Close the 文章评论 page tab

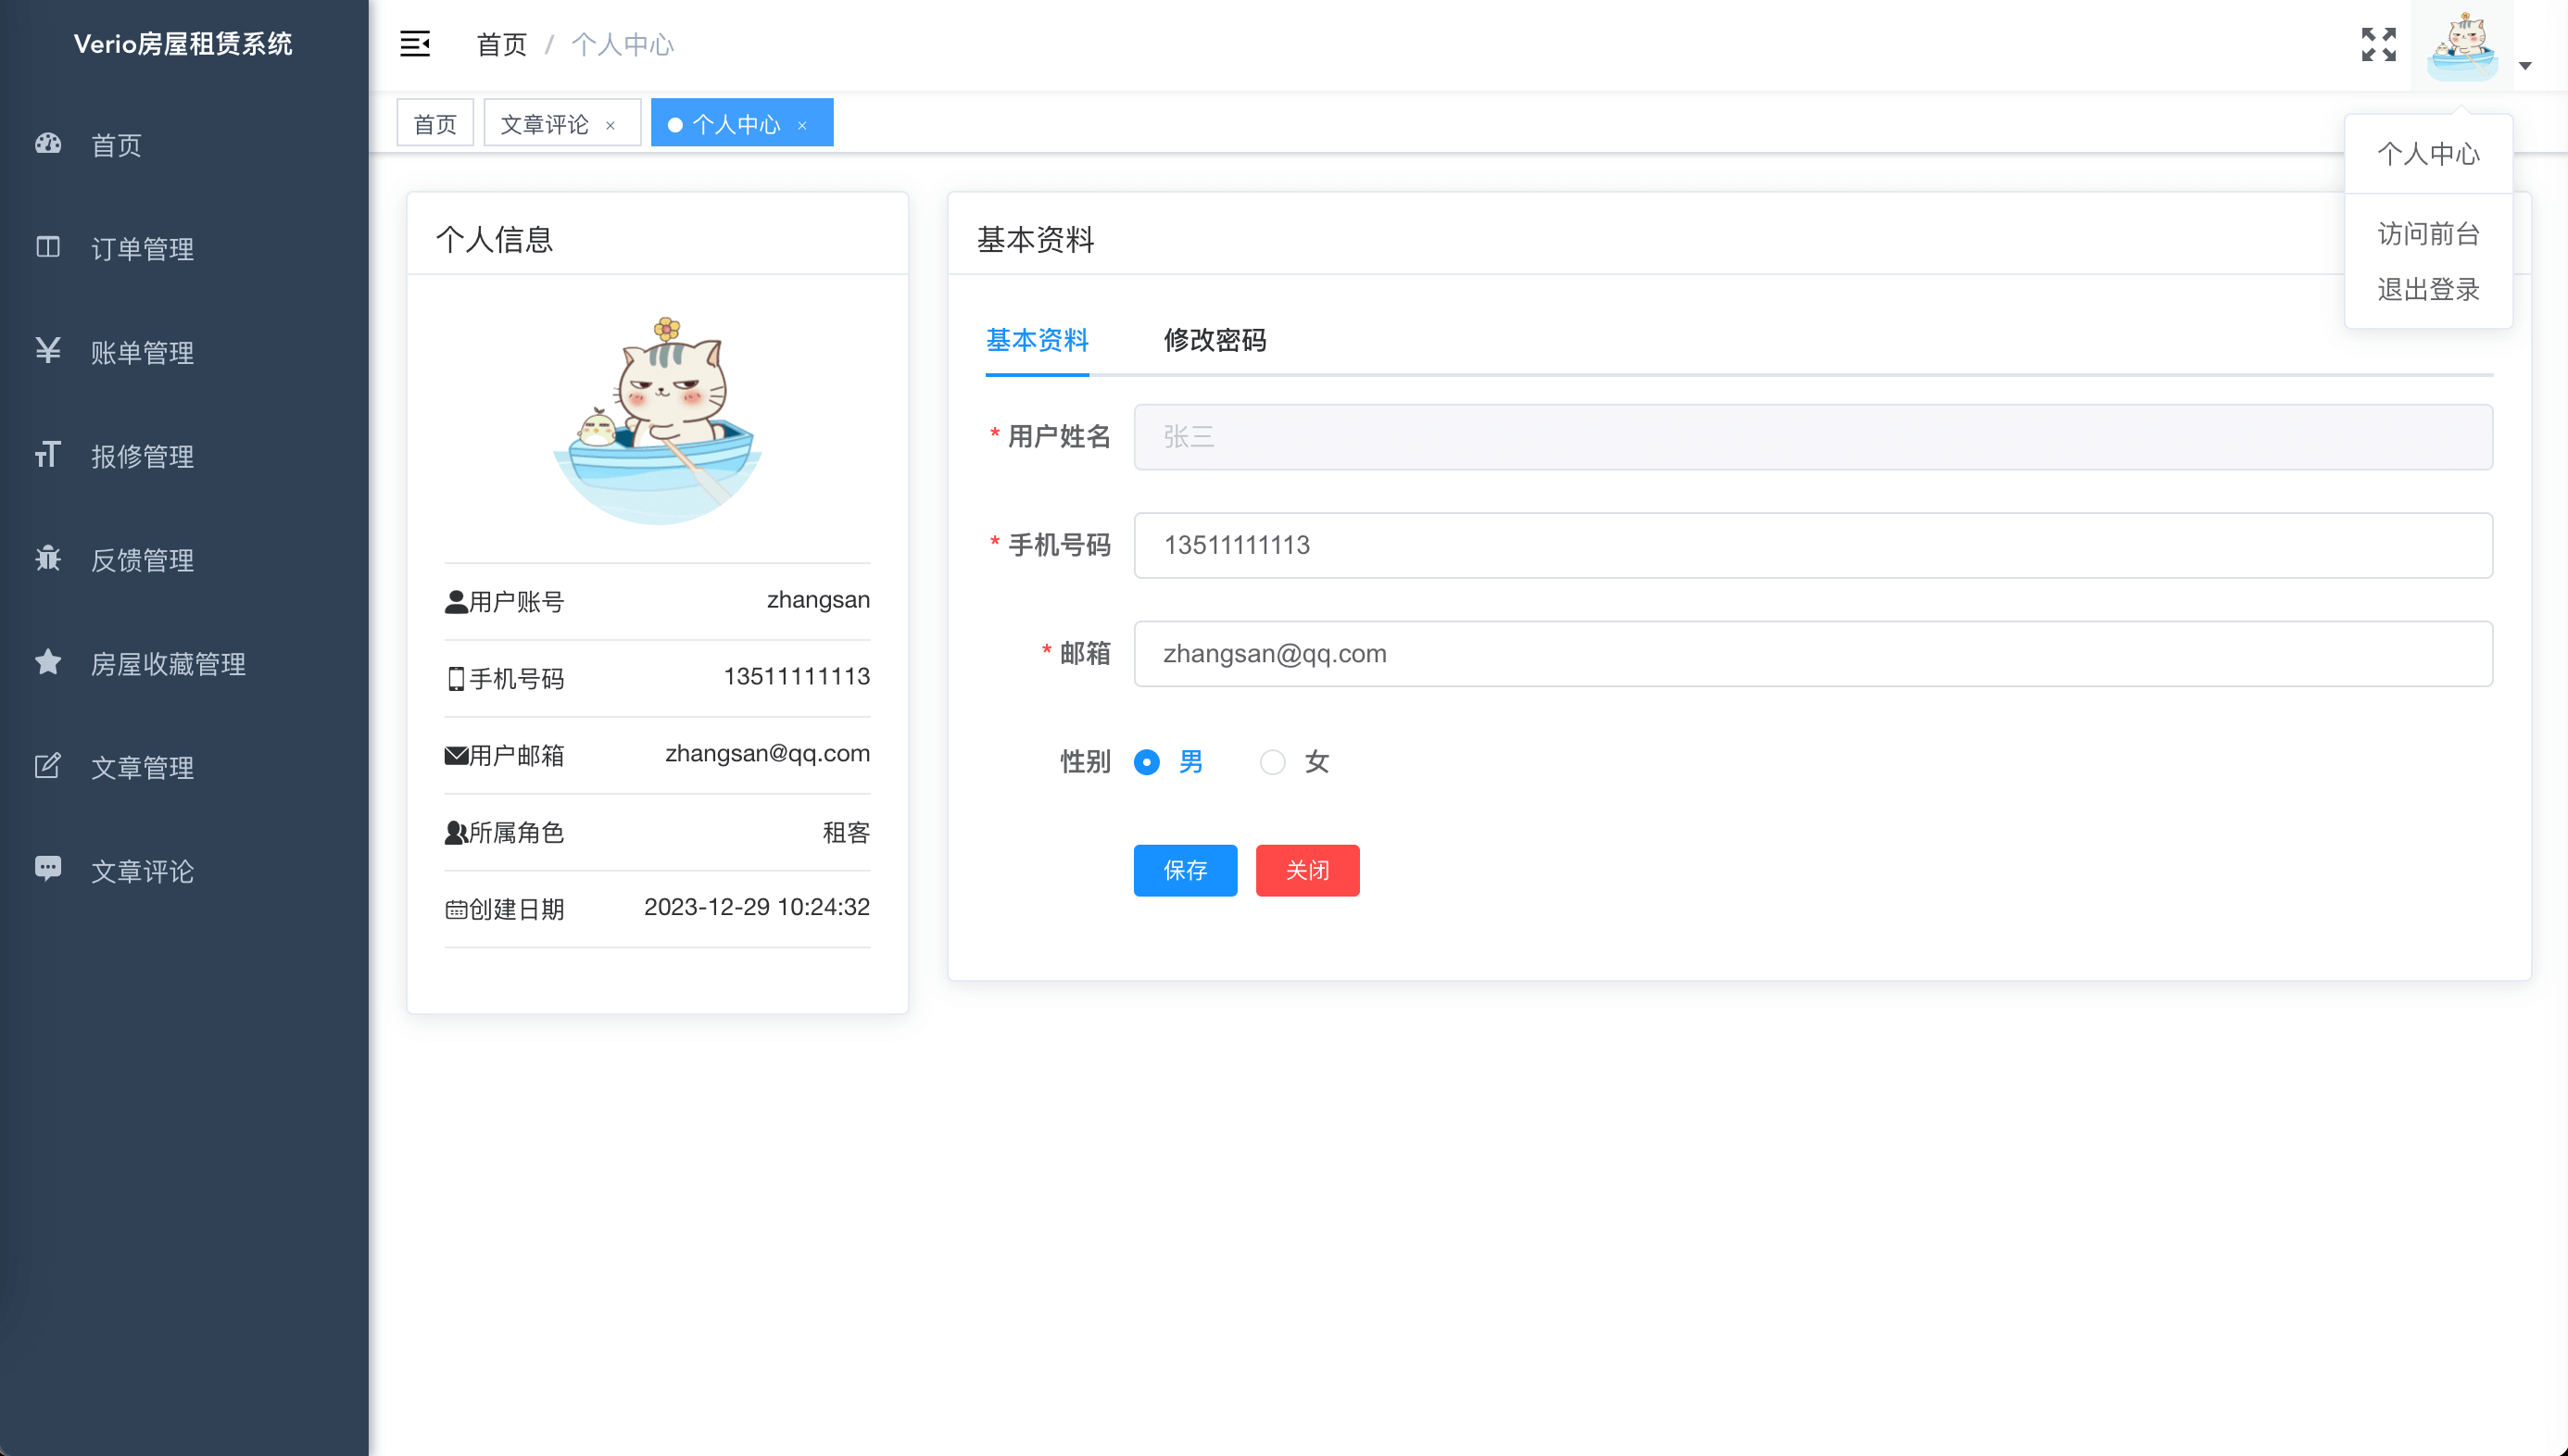(x=610, y=125)
